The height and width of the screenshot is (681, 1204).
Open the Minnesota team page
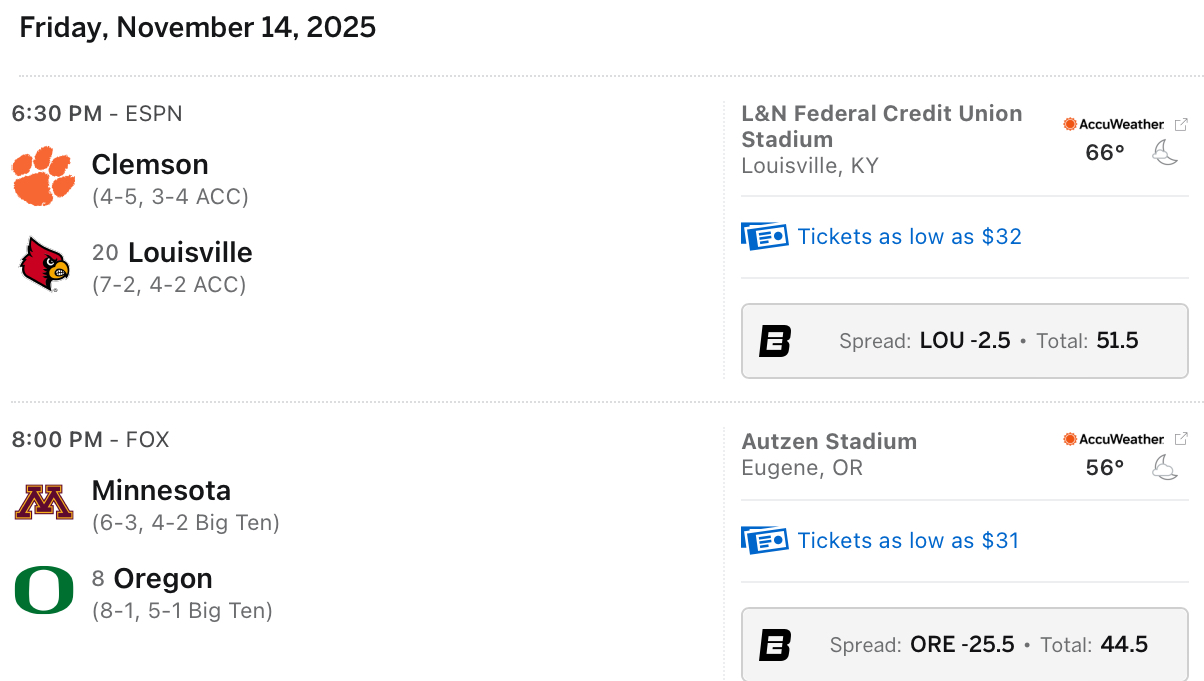tap(161, 490)
